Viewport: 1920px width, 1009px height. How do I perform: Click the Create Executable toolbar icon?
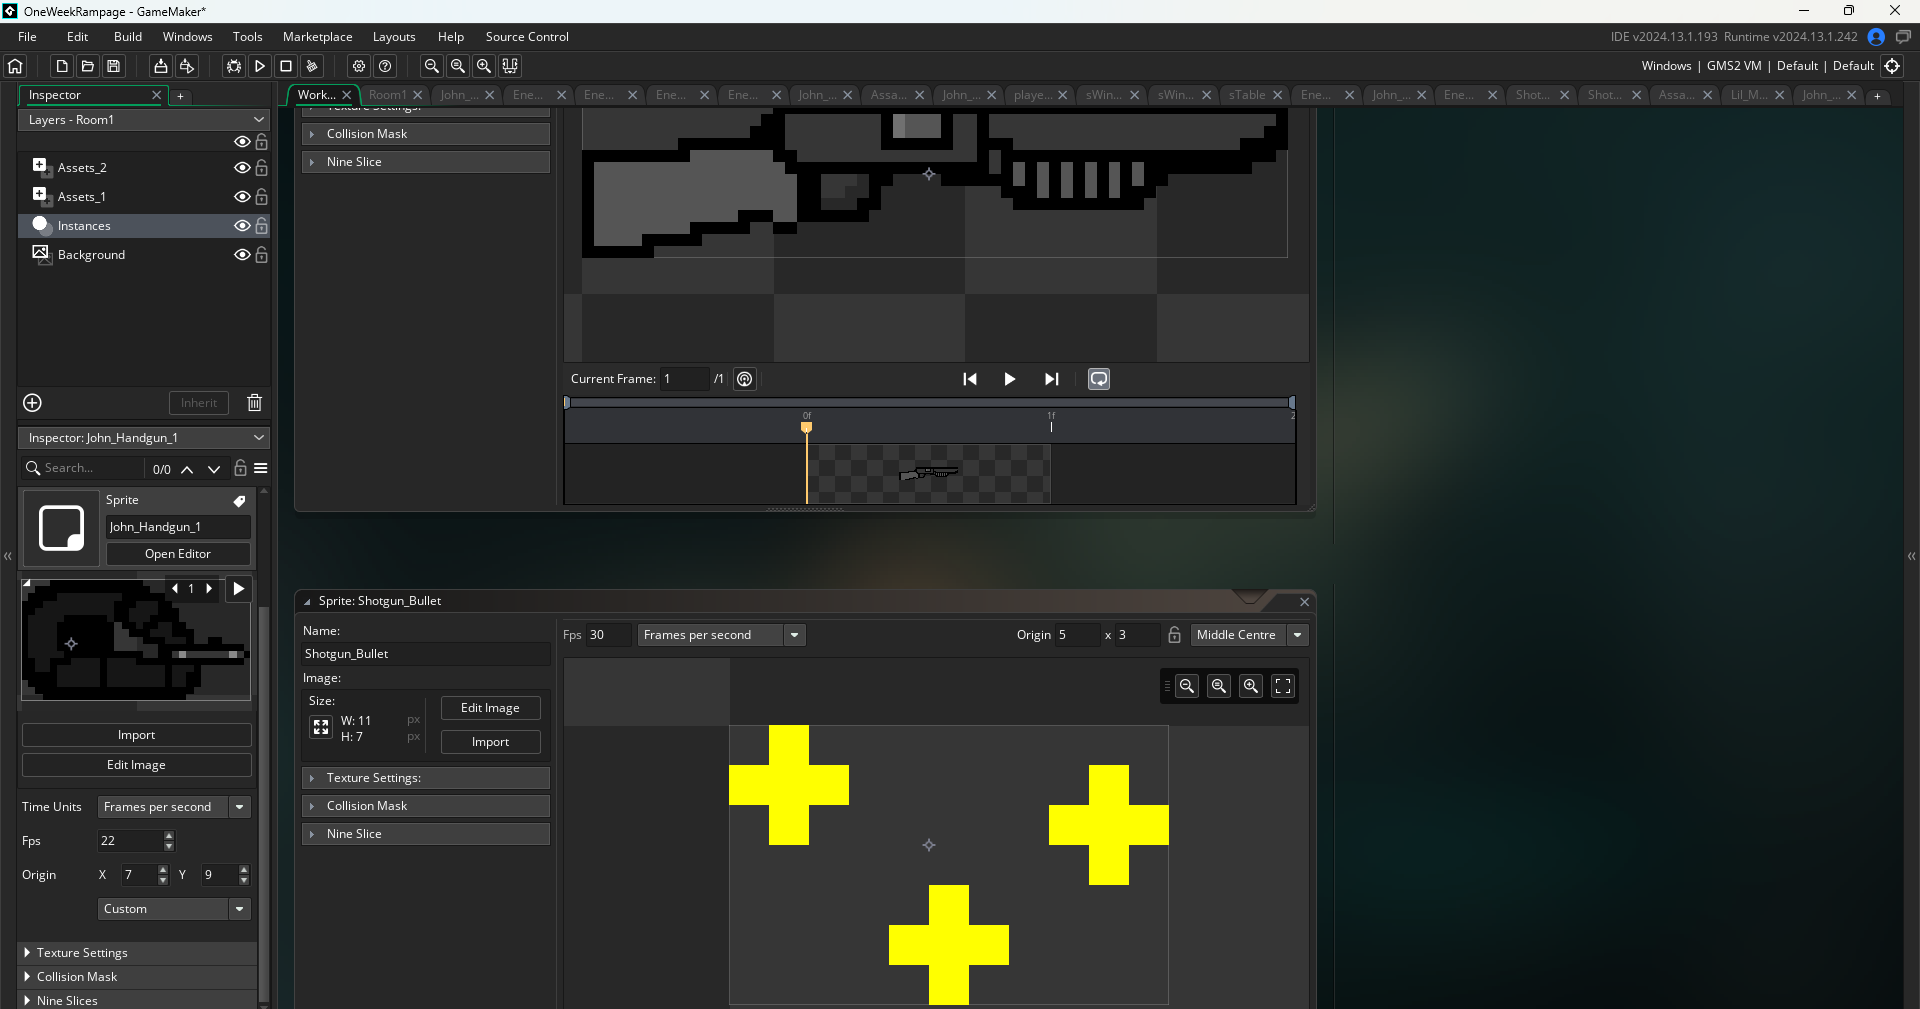160,66
